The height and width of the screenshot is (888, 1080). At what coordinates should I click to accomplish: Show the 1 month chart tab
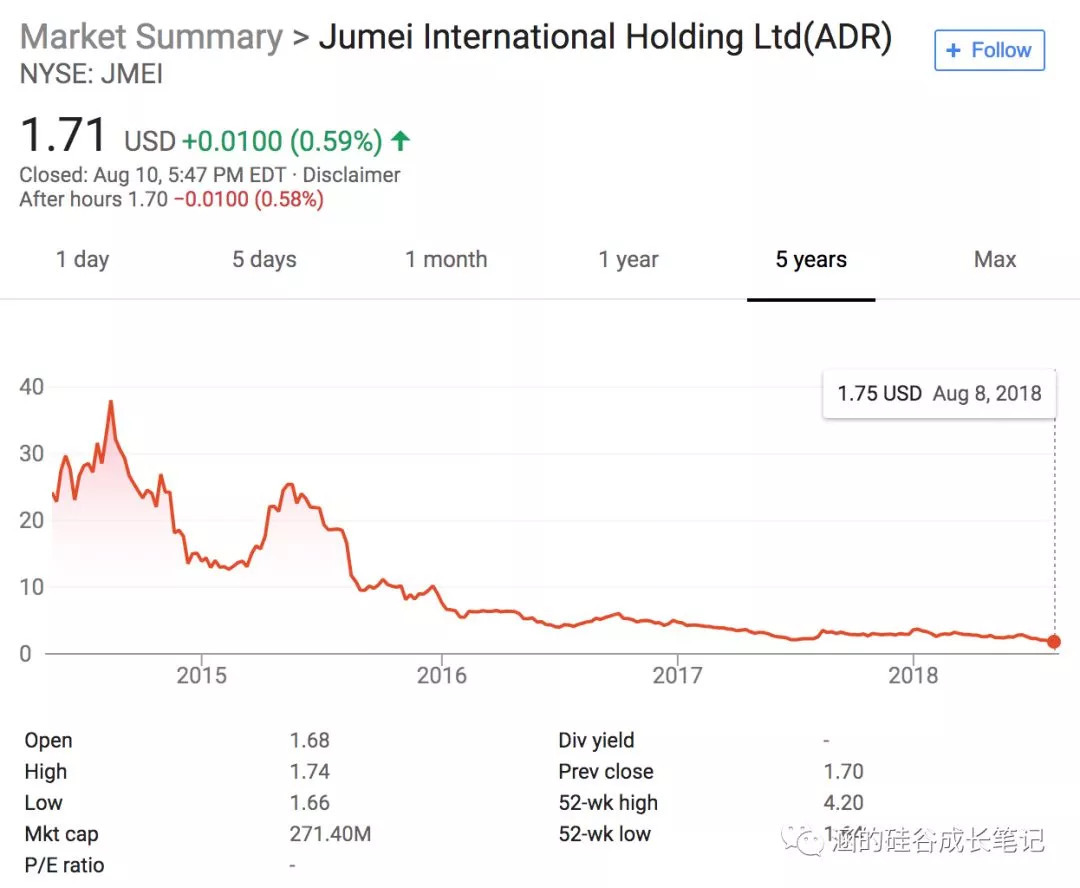pyautogui.click(x=446, y=260)
